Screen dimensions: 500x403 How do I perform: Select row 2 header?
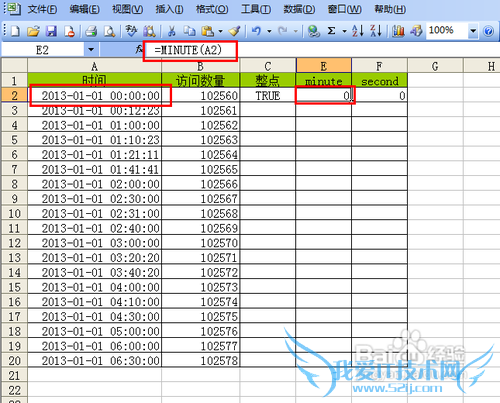(x=14, y=95)
